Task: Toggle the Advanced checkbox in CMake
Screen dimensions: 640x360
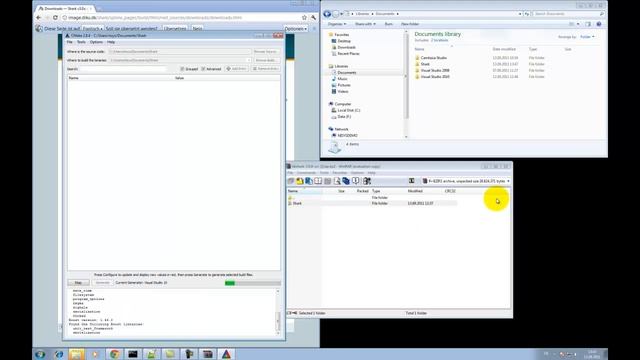Action: coord(203,69)
